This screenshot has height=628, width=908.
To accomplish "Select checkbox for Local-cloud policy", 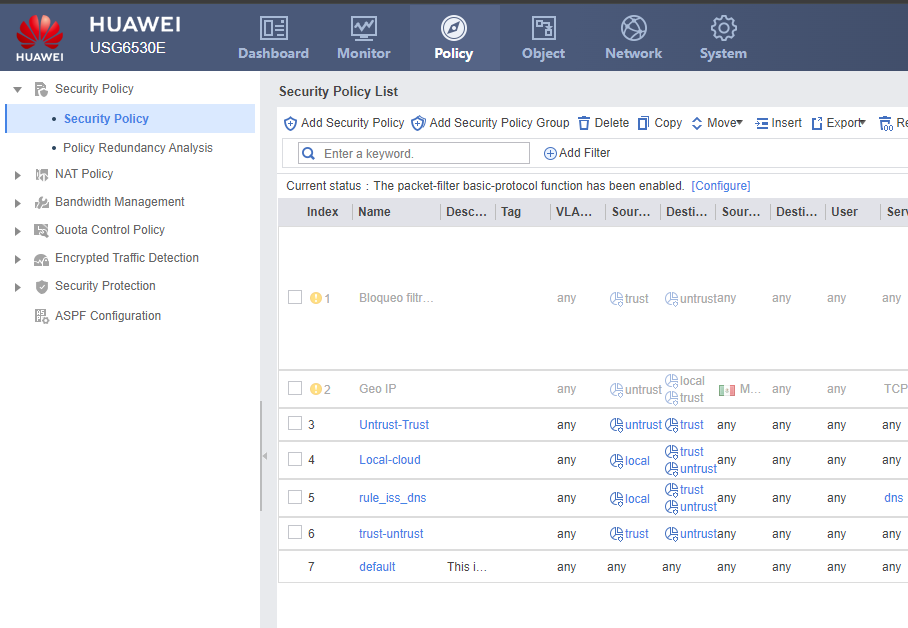I will tap(295, 459).
